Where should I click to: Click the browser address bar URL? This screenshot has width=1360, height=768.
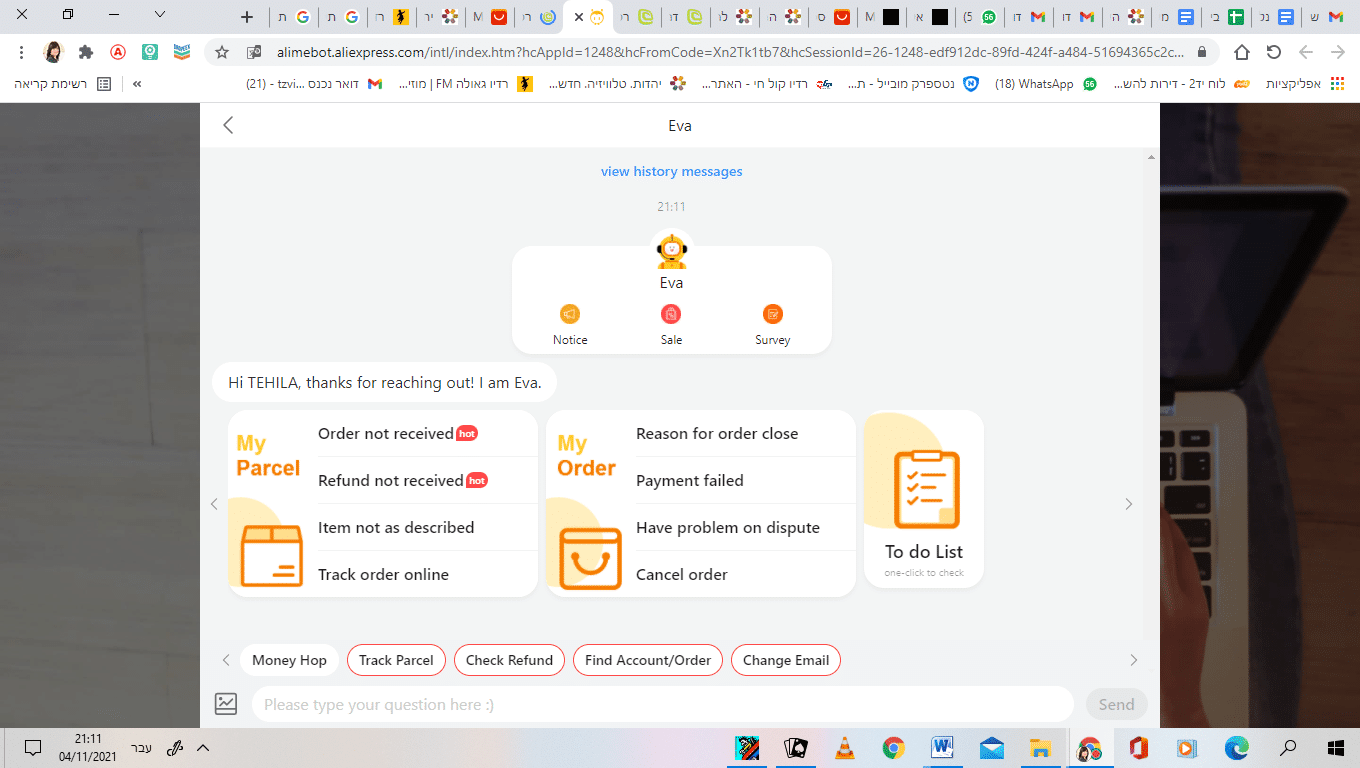(x=730, y=52)
